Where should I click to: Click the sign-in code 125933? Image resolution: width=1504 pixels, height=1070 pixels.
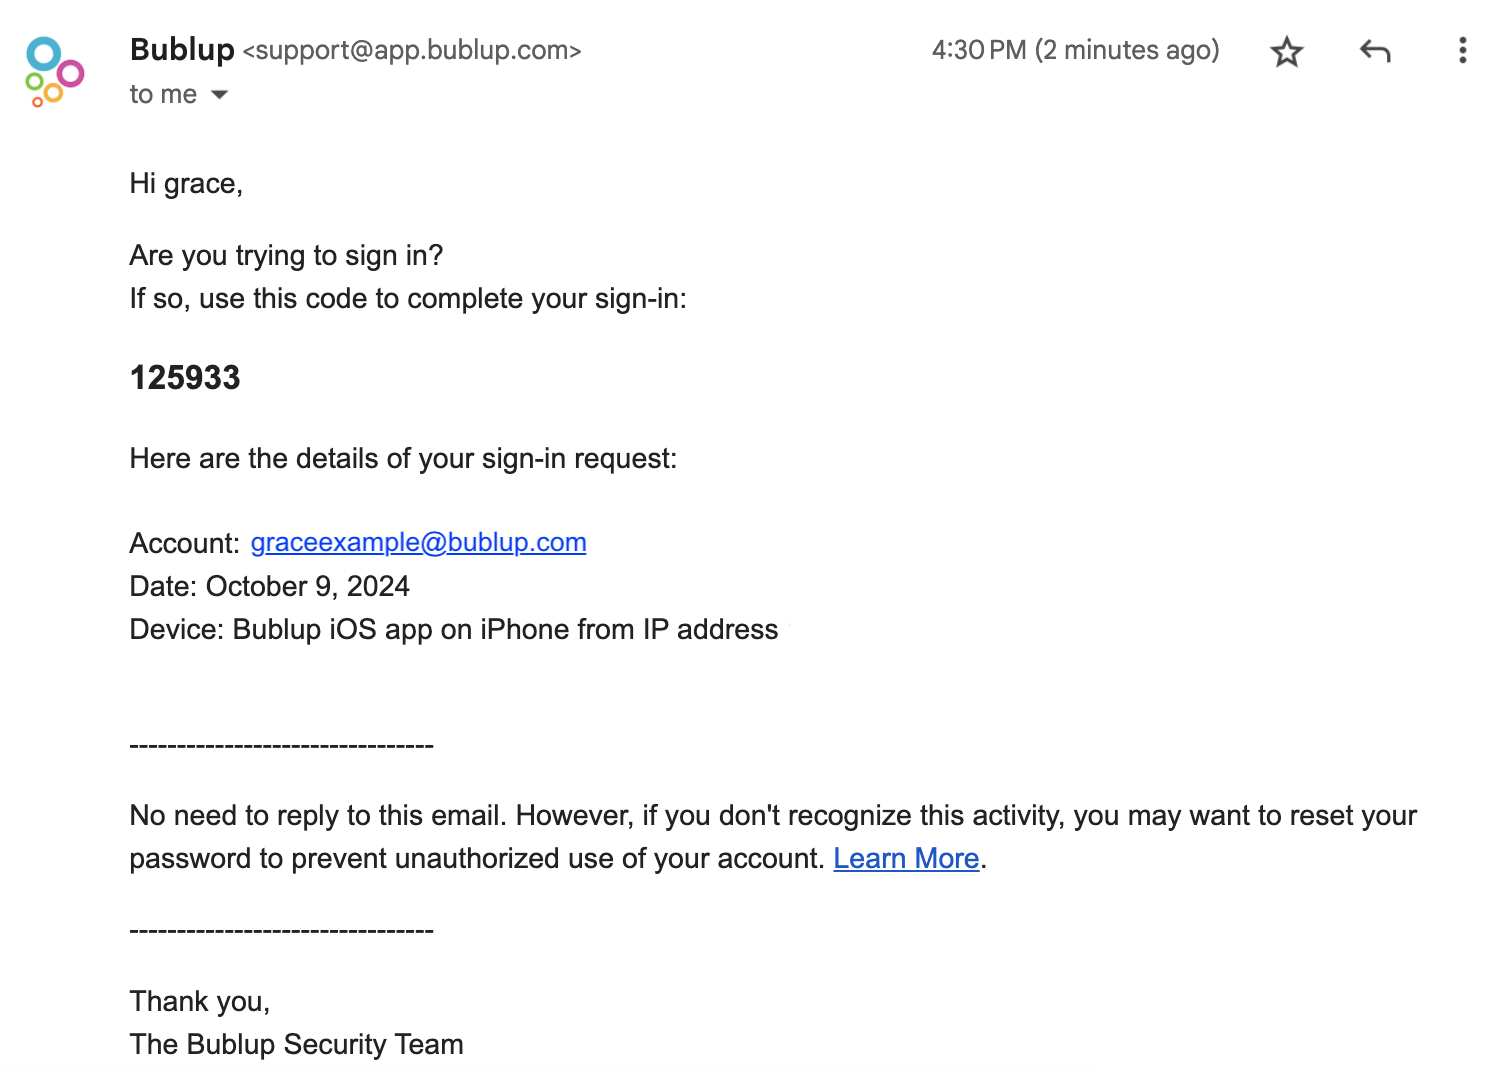[185, 378]
